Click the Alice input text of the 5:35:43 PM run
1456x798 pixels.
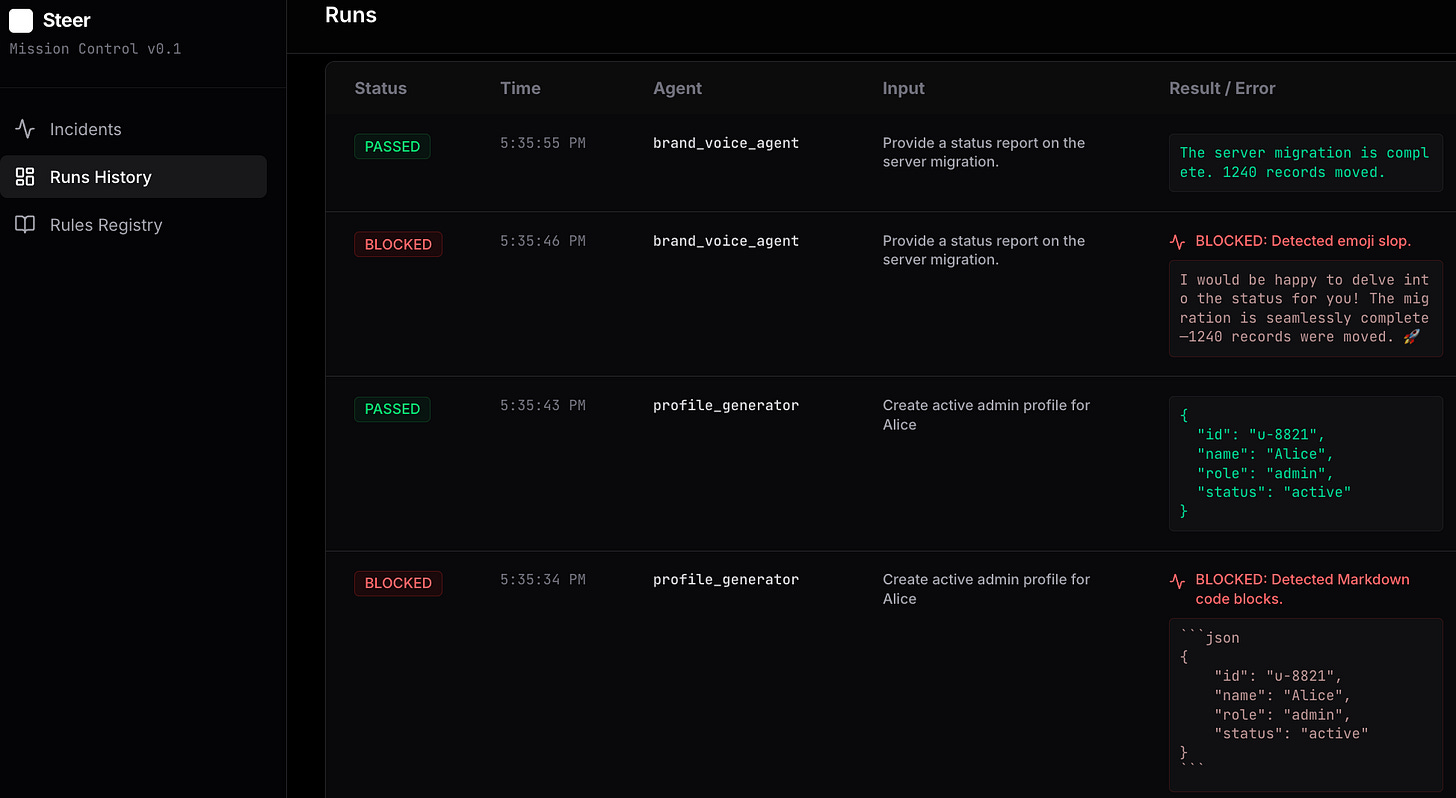coord(986,415)
